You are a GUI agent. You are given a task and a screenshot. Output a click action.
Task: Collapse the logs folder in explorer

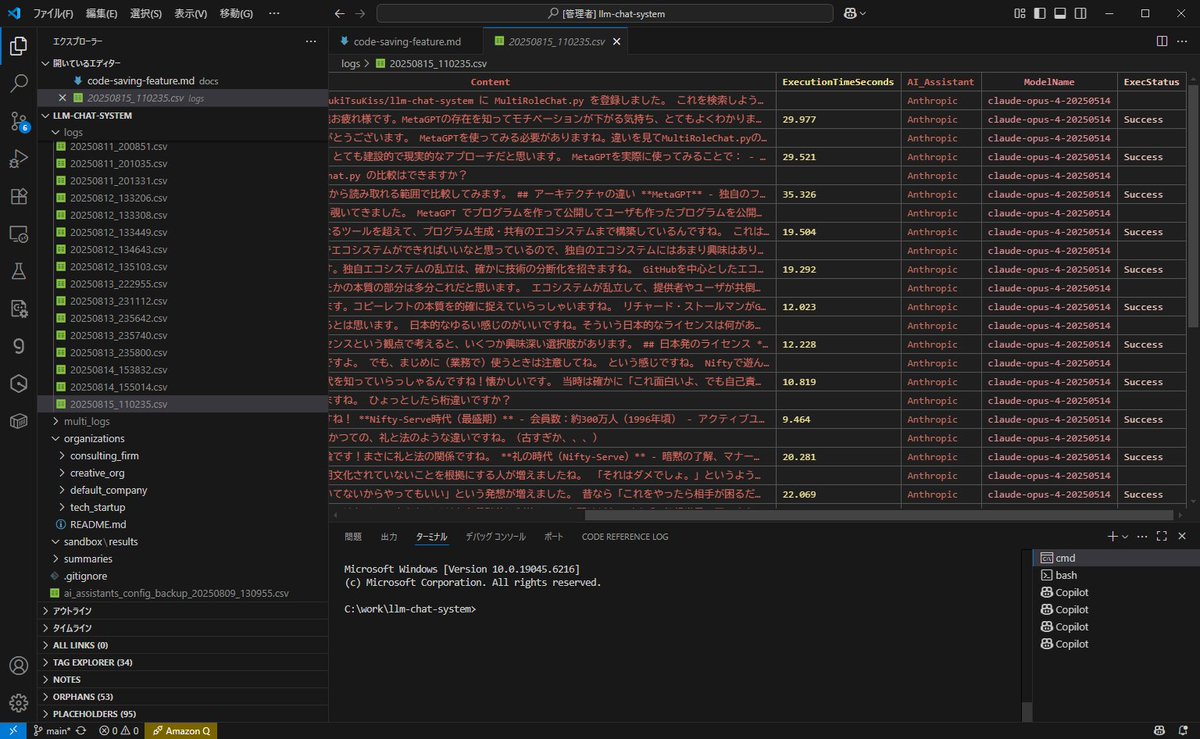(73, 132)
